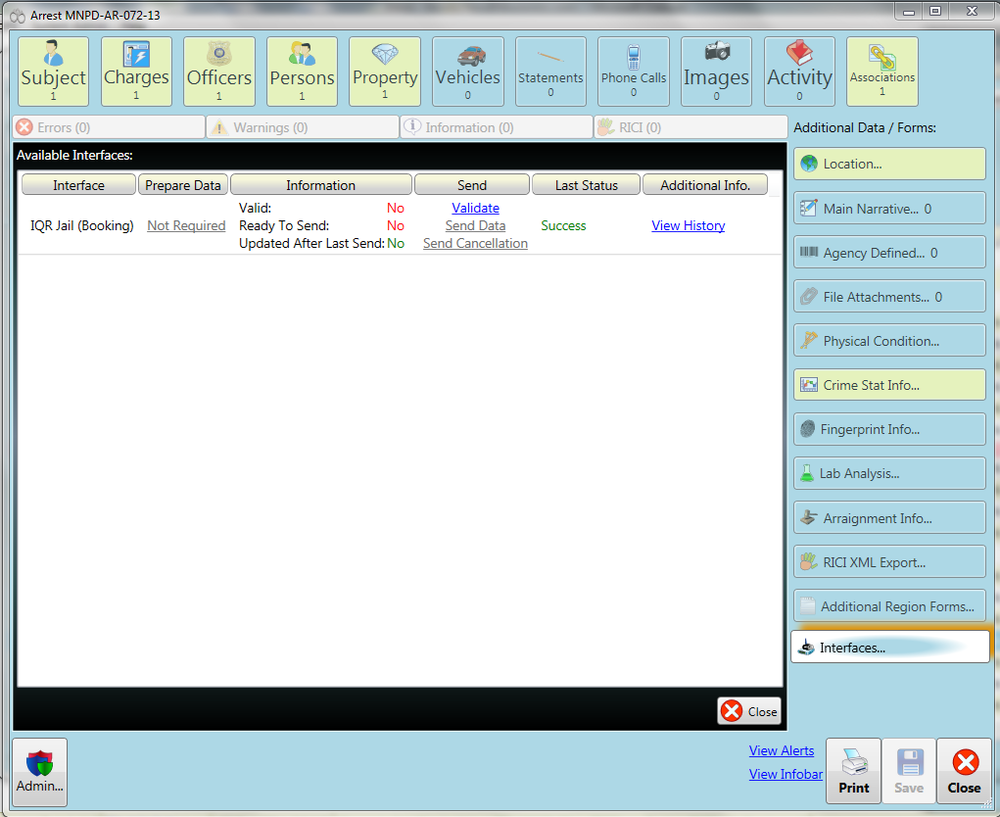Click the View Alerts link
Screen dimensions: 1000x817
[781, 750]
